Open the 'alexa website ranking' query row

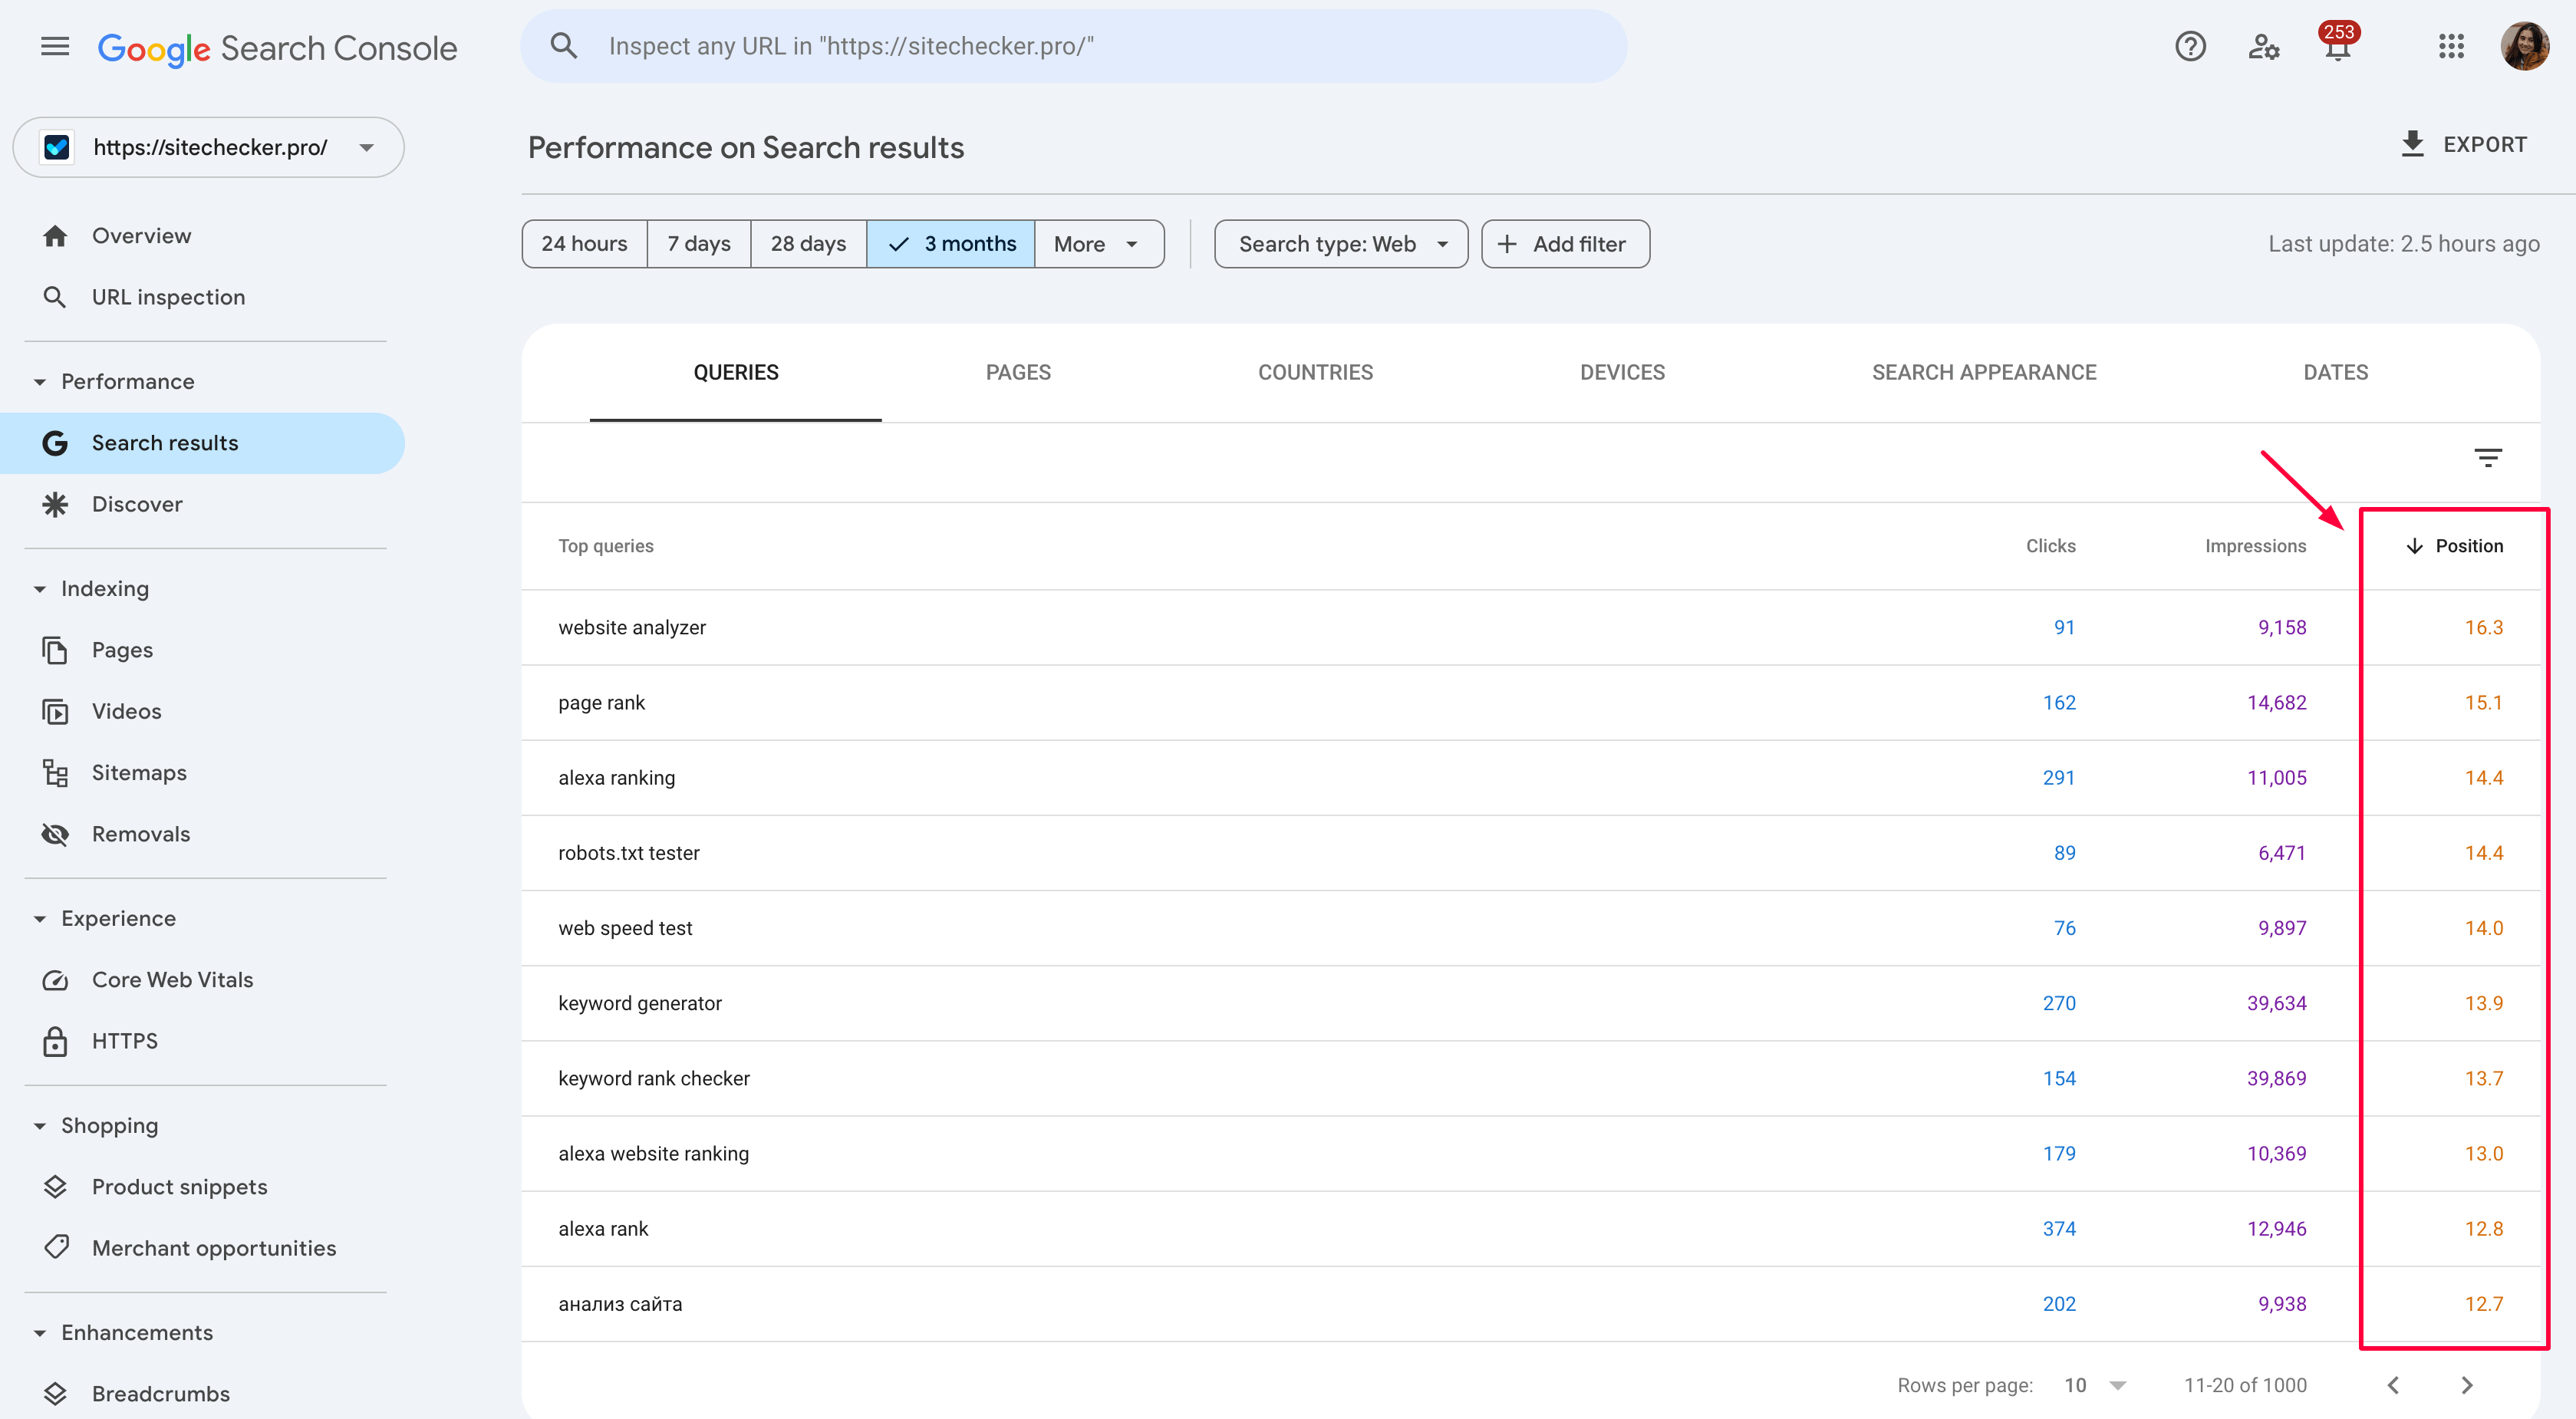tap(1530, 1153)
